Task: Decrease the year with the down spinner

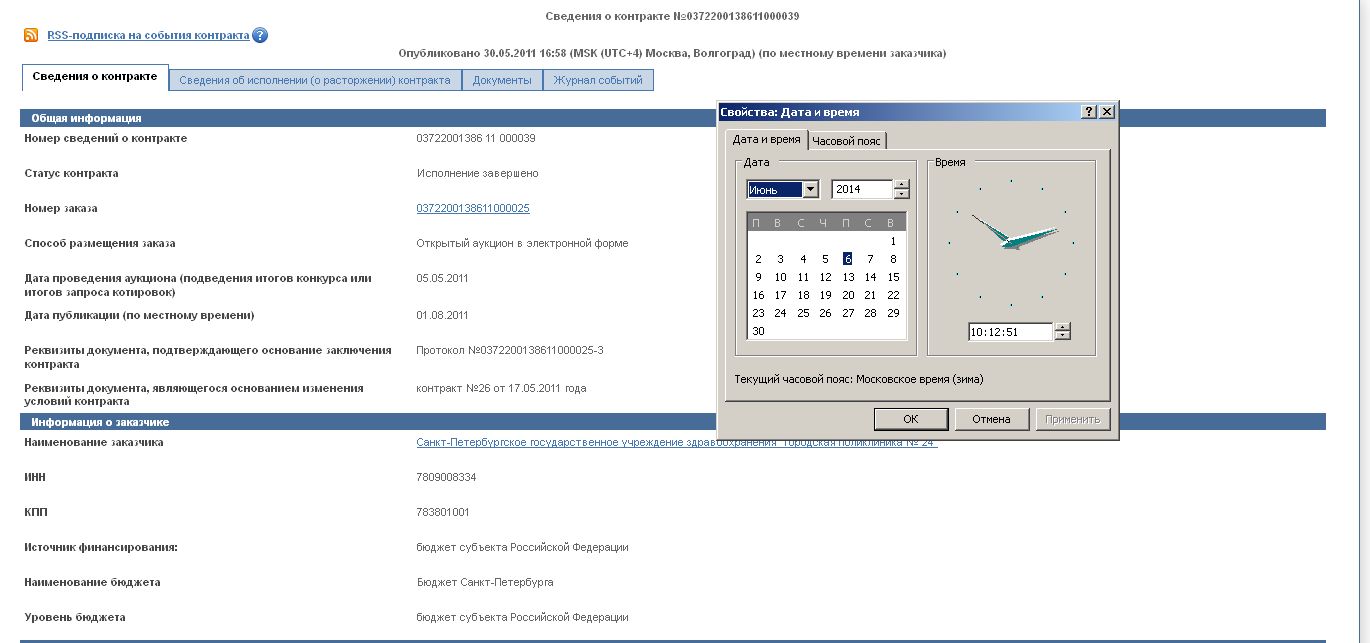Action: coord(902,194)
